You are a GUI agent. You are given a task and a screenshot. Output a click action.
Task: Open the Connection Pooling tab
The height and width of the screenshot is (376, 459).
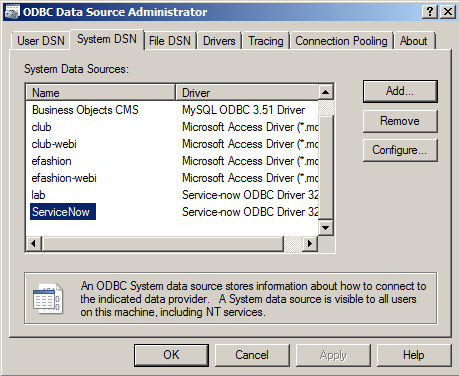click(341, 41)
